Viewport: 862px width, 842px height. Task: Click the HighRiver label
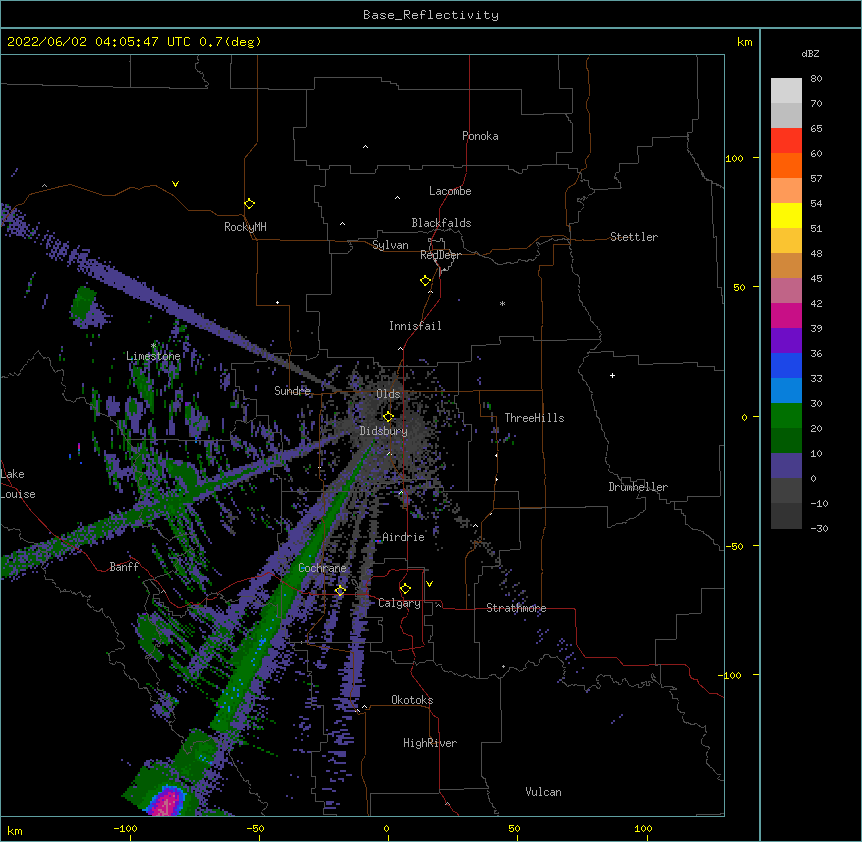pos(430,743)
